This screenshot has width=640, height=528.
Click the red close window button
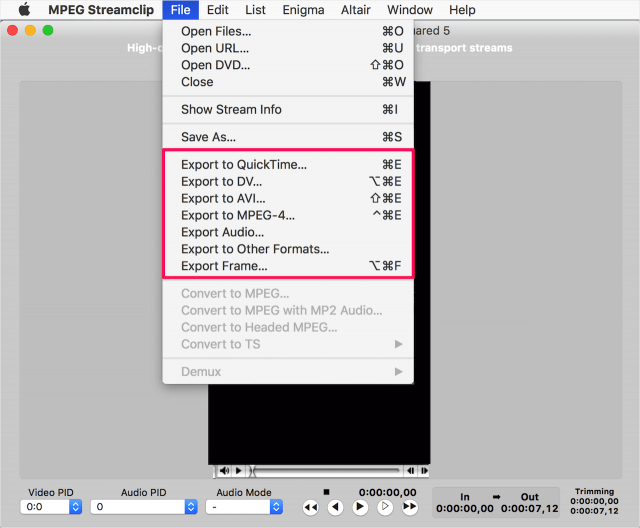pyautogui.click(x=12, y=30)
